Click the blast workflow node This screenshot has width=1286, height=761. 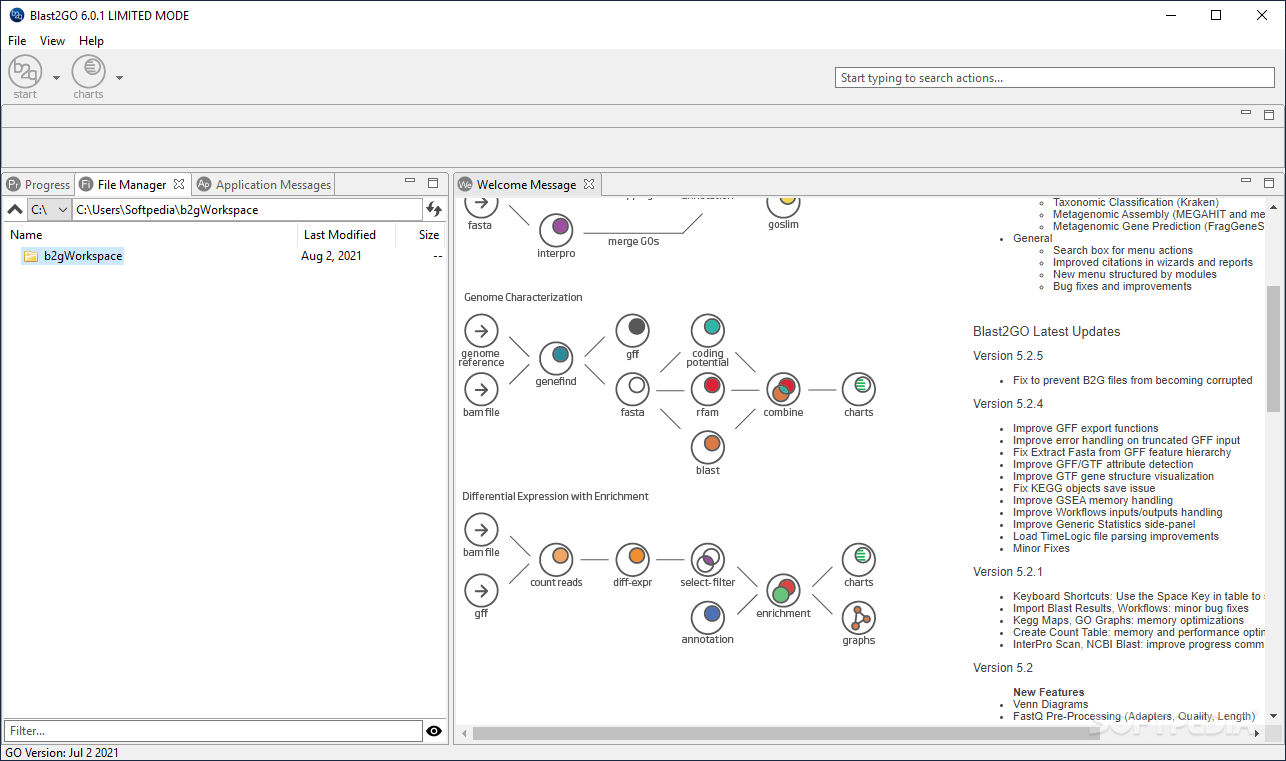(x=708, y=446)
